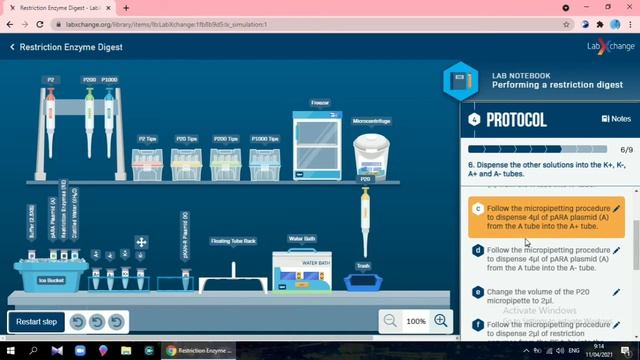Image resolution: width=640 pixels, height=360 pixels.
Task: Pick up the P200 micropipette
Action: 89,122
